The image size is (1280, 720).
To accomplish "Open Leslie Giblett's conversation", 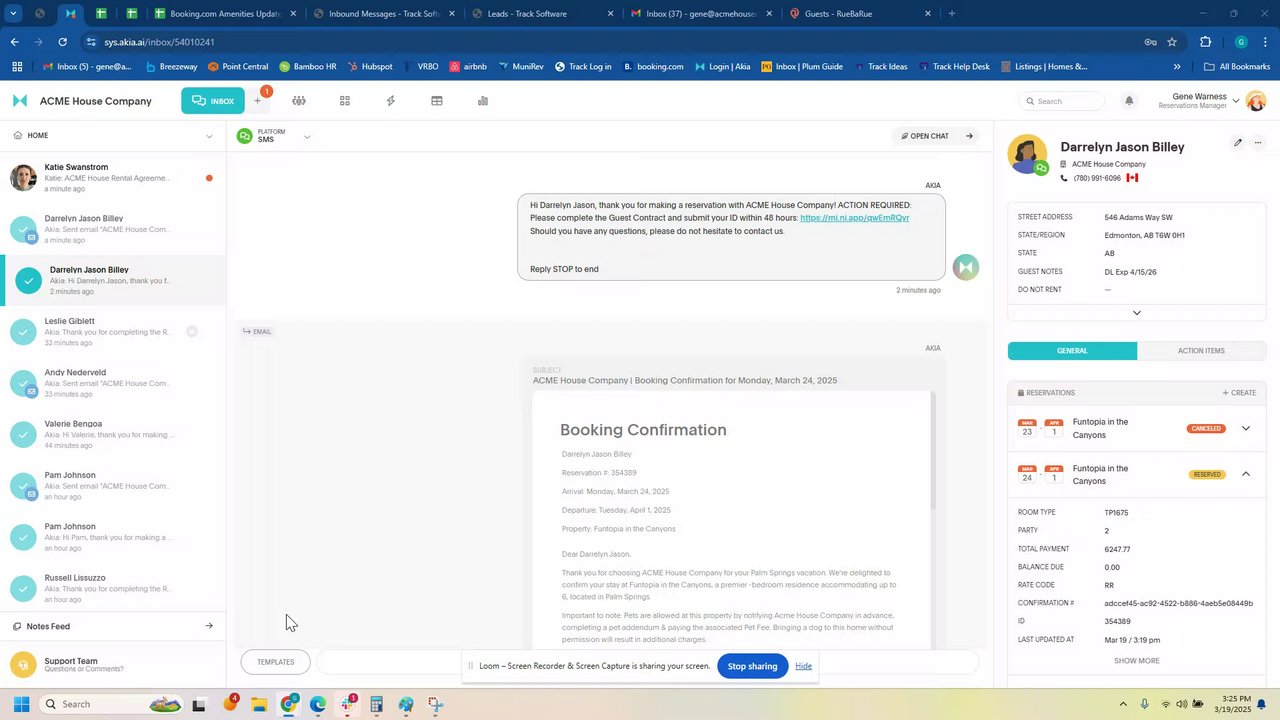I will 113,332.
